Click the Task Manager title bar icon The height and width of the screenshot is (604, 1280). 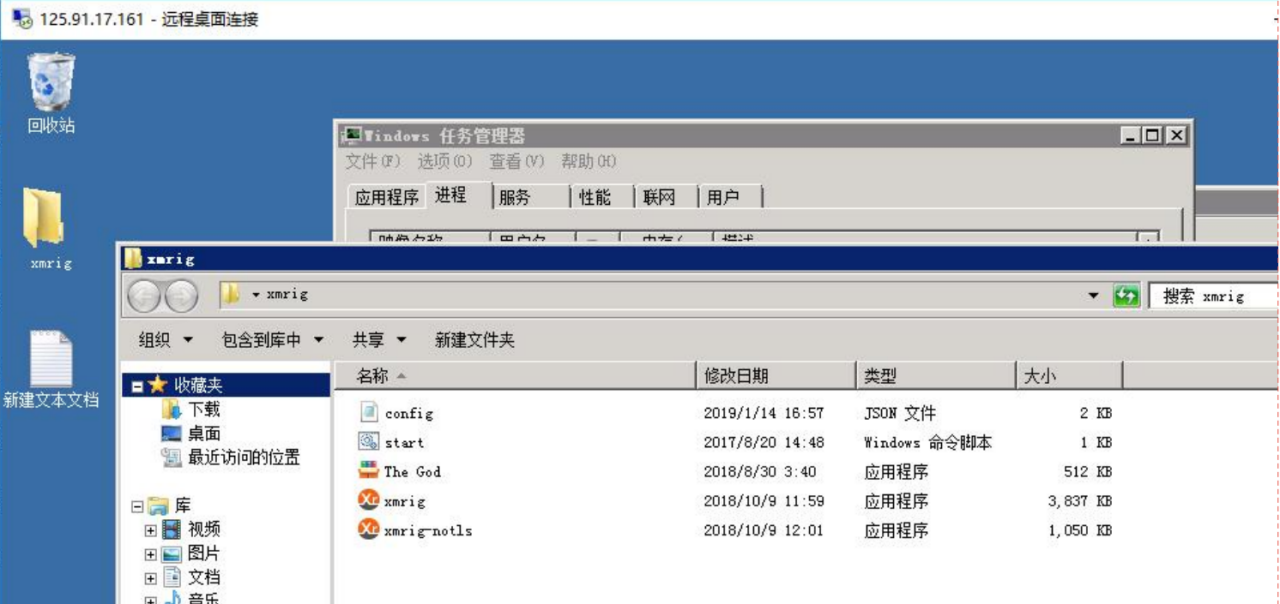(351, 135)
